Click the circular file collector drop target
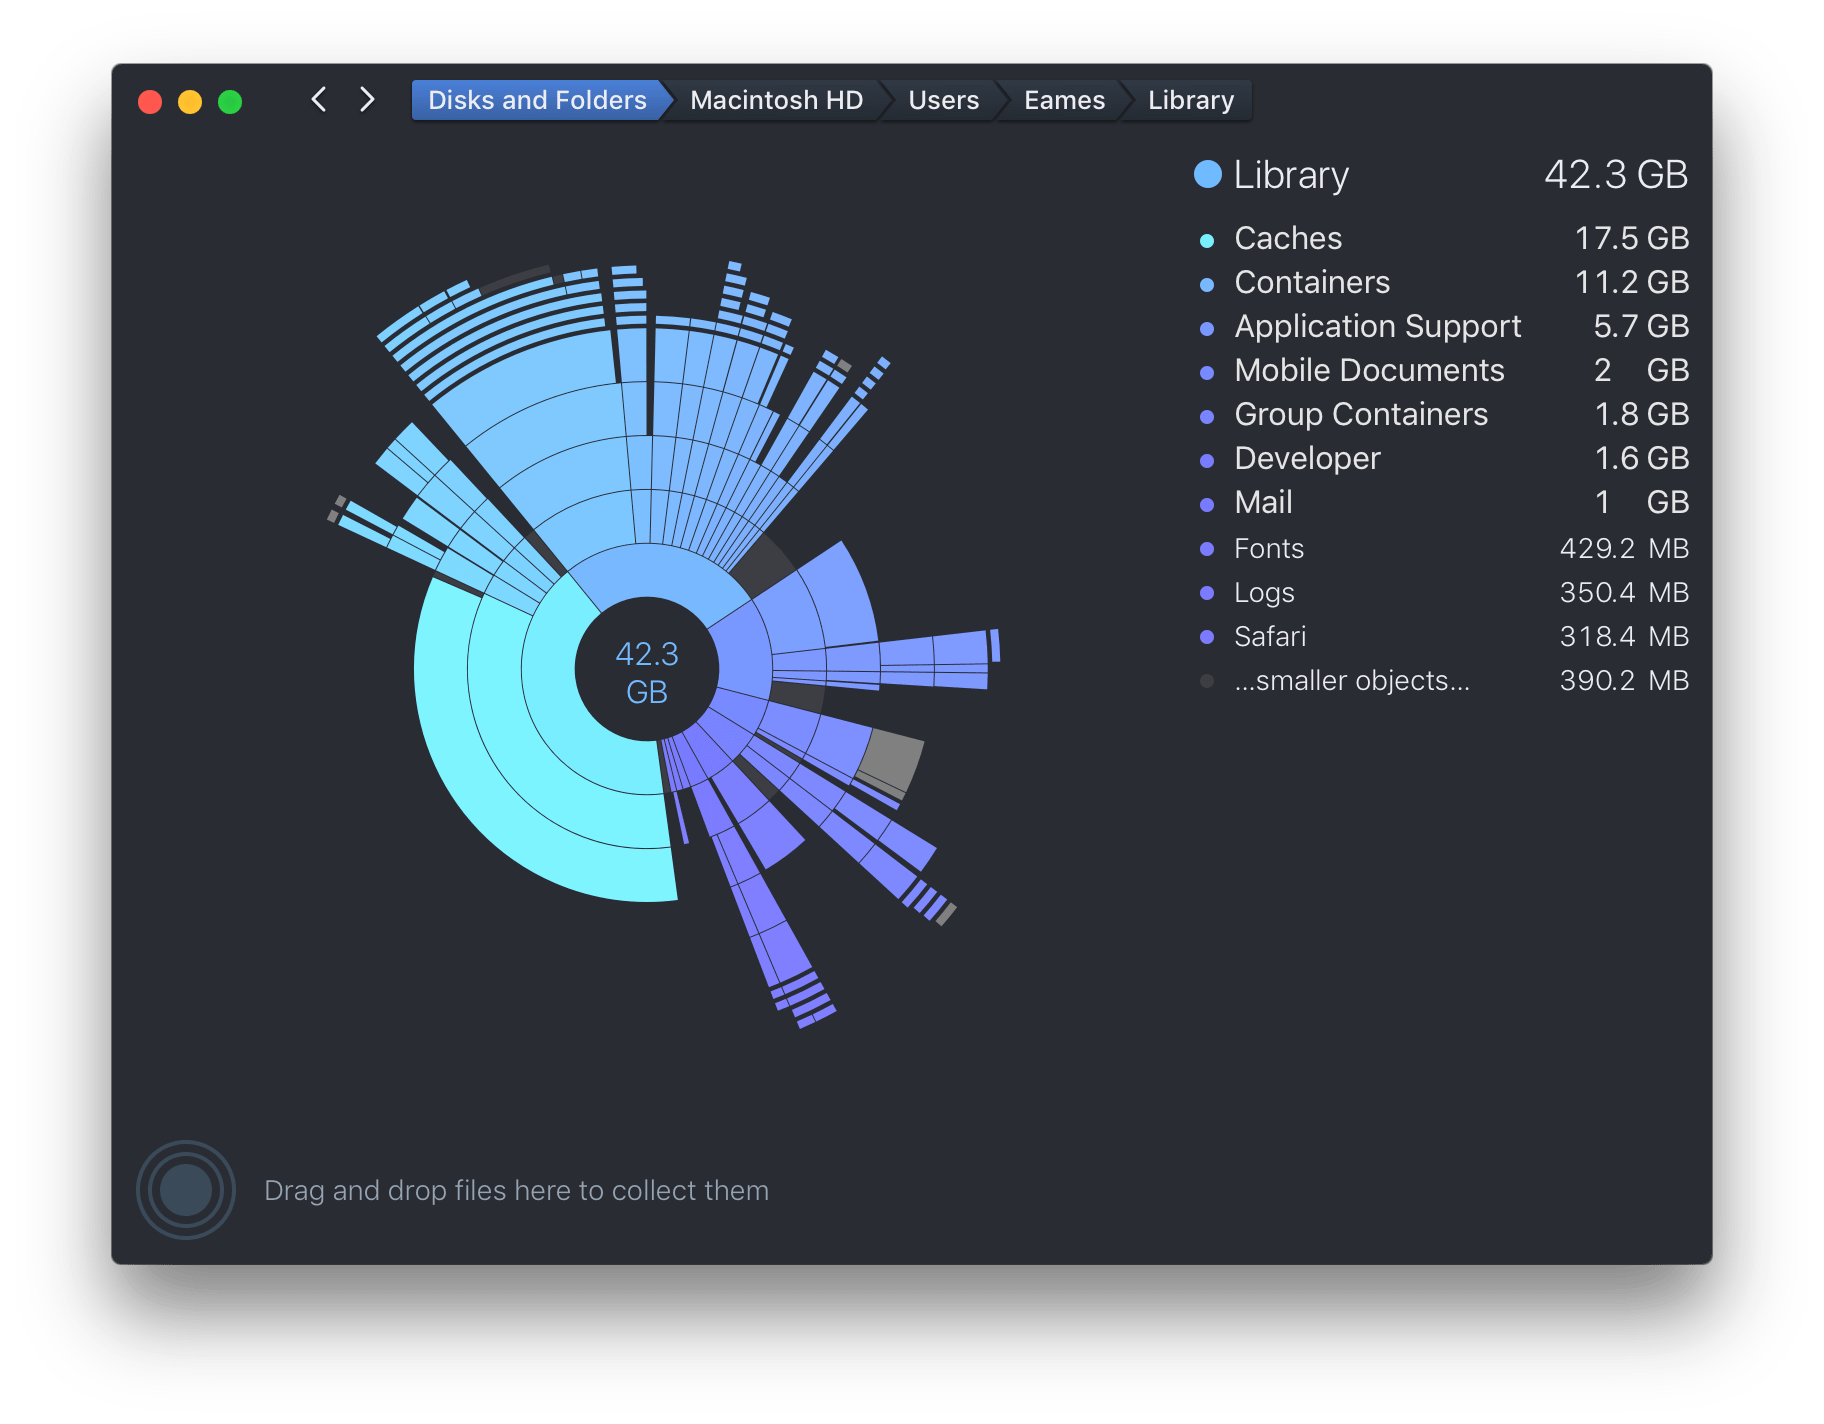1824x1424 pixels. pyautogui.click(x=186, y=1190)
